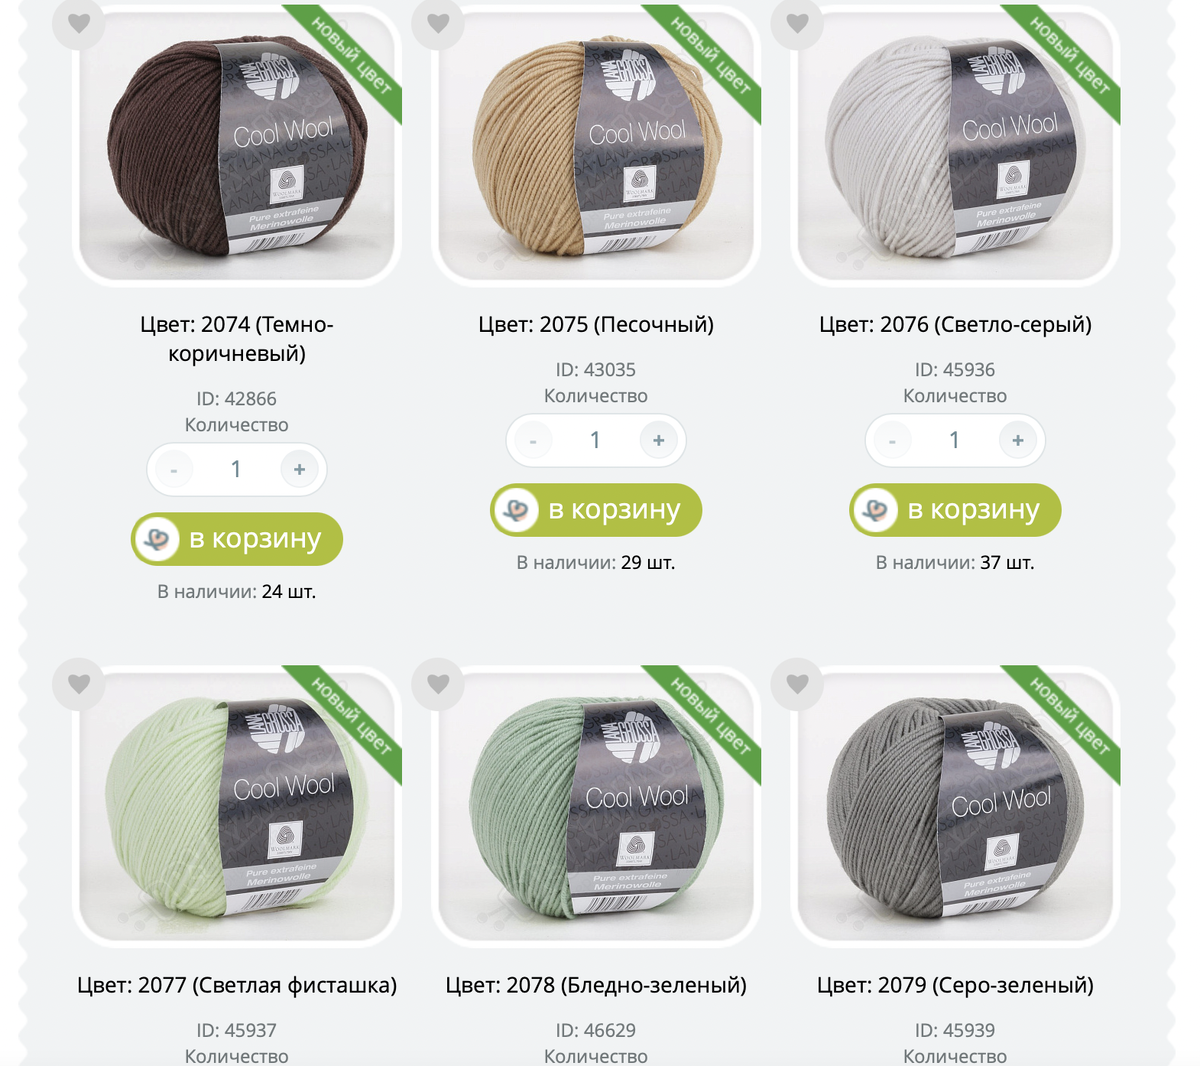
Task: Add sand color 2075 to favorites heart
Action: point(438,22)
